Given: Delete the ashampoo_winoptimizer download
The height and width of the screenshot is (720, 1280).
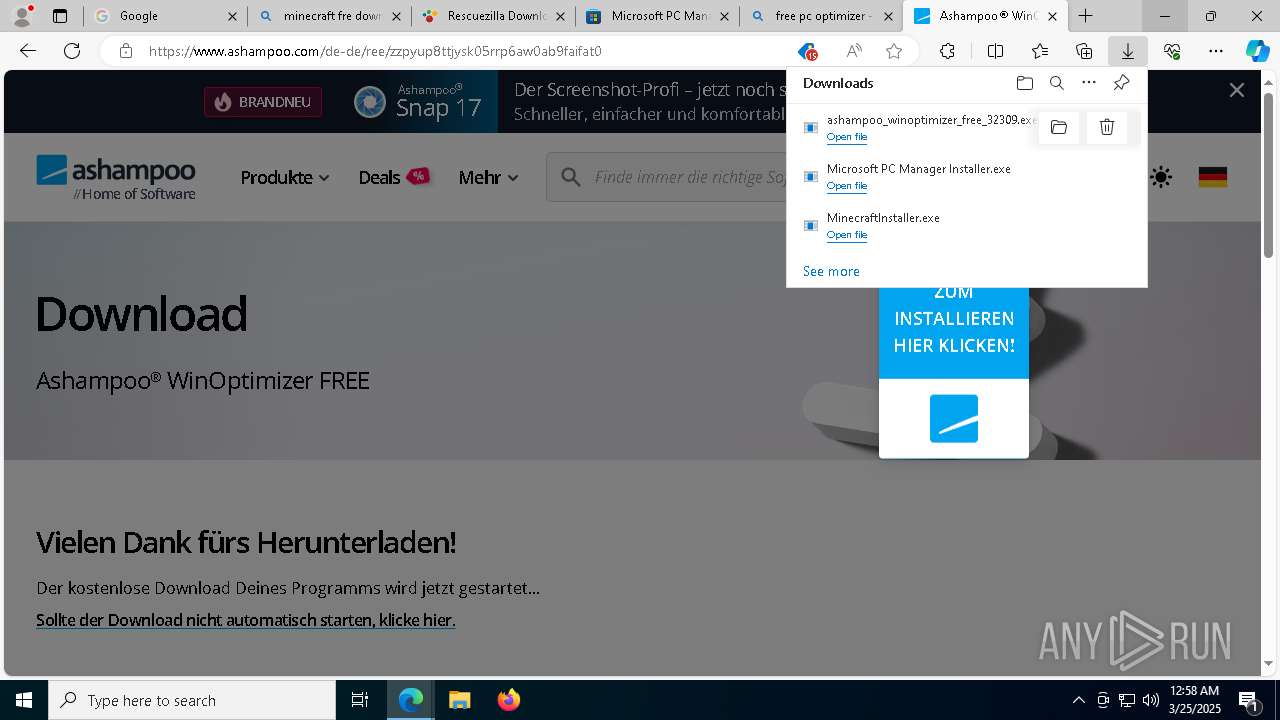Looking at the screenshot, I should tap(1107, 127).
